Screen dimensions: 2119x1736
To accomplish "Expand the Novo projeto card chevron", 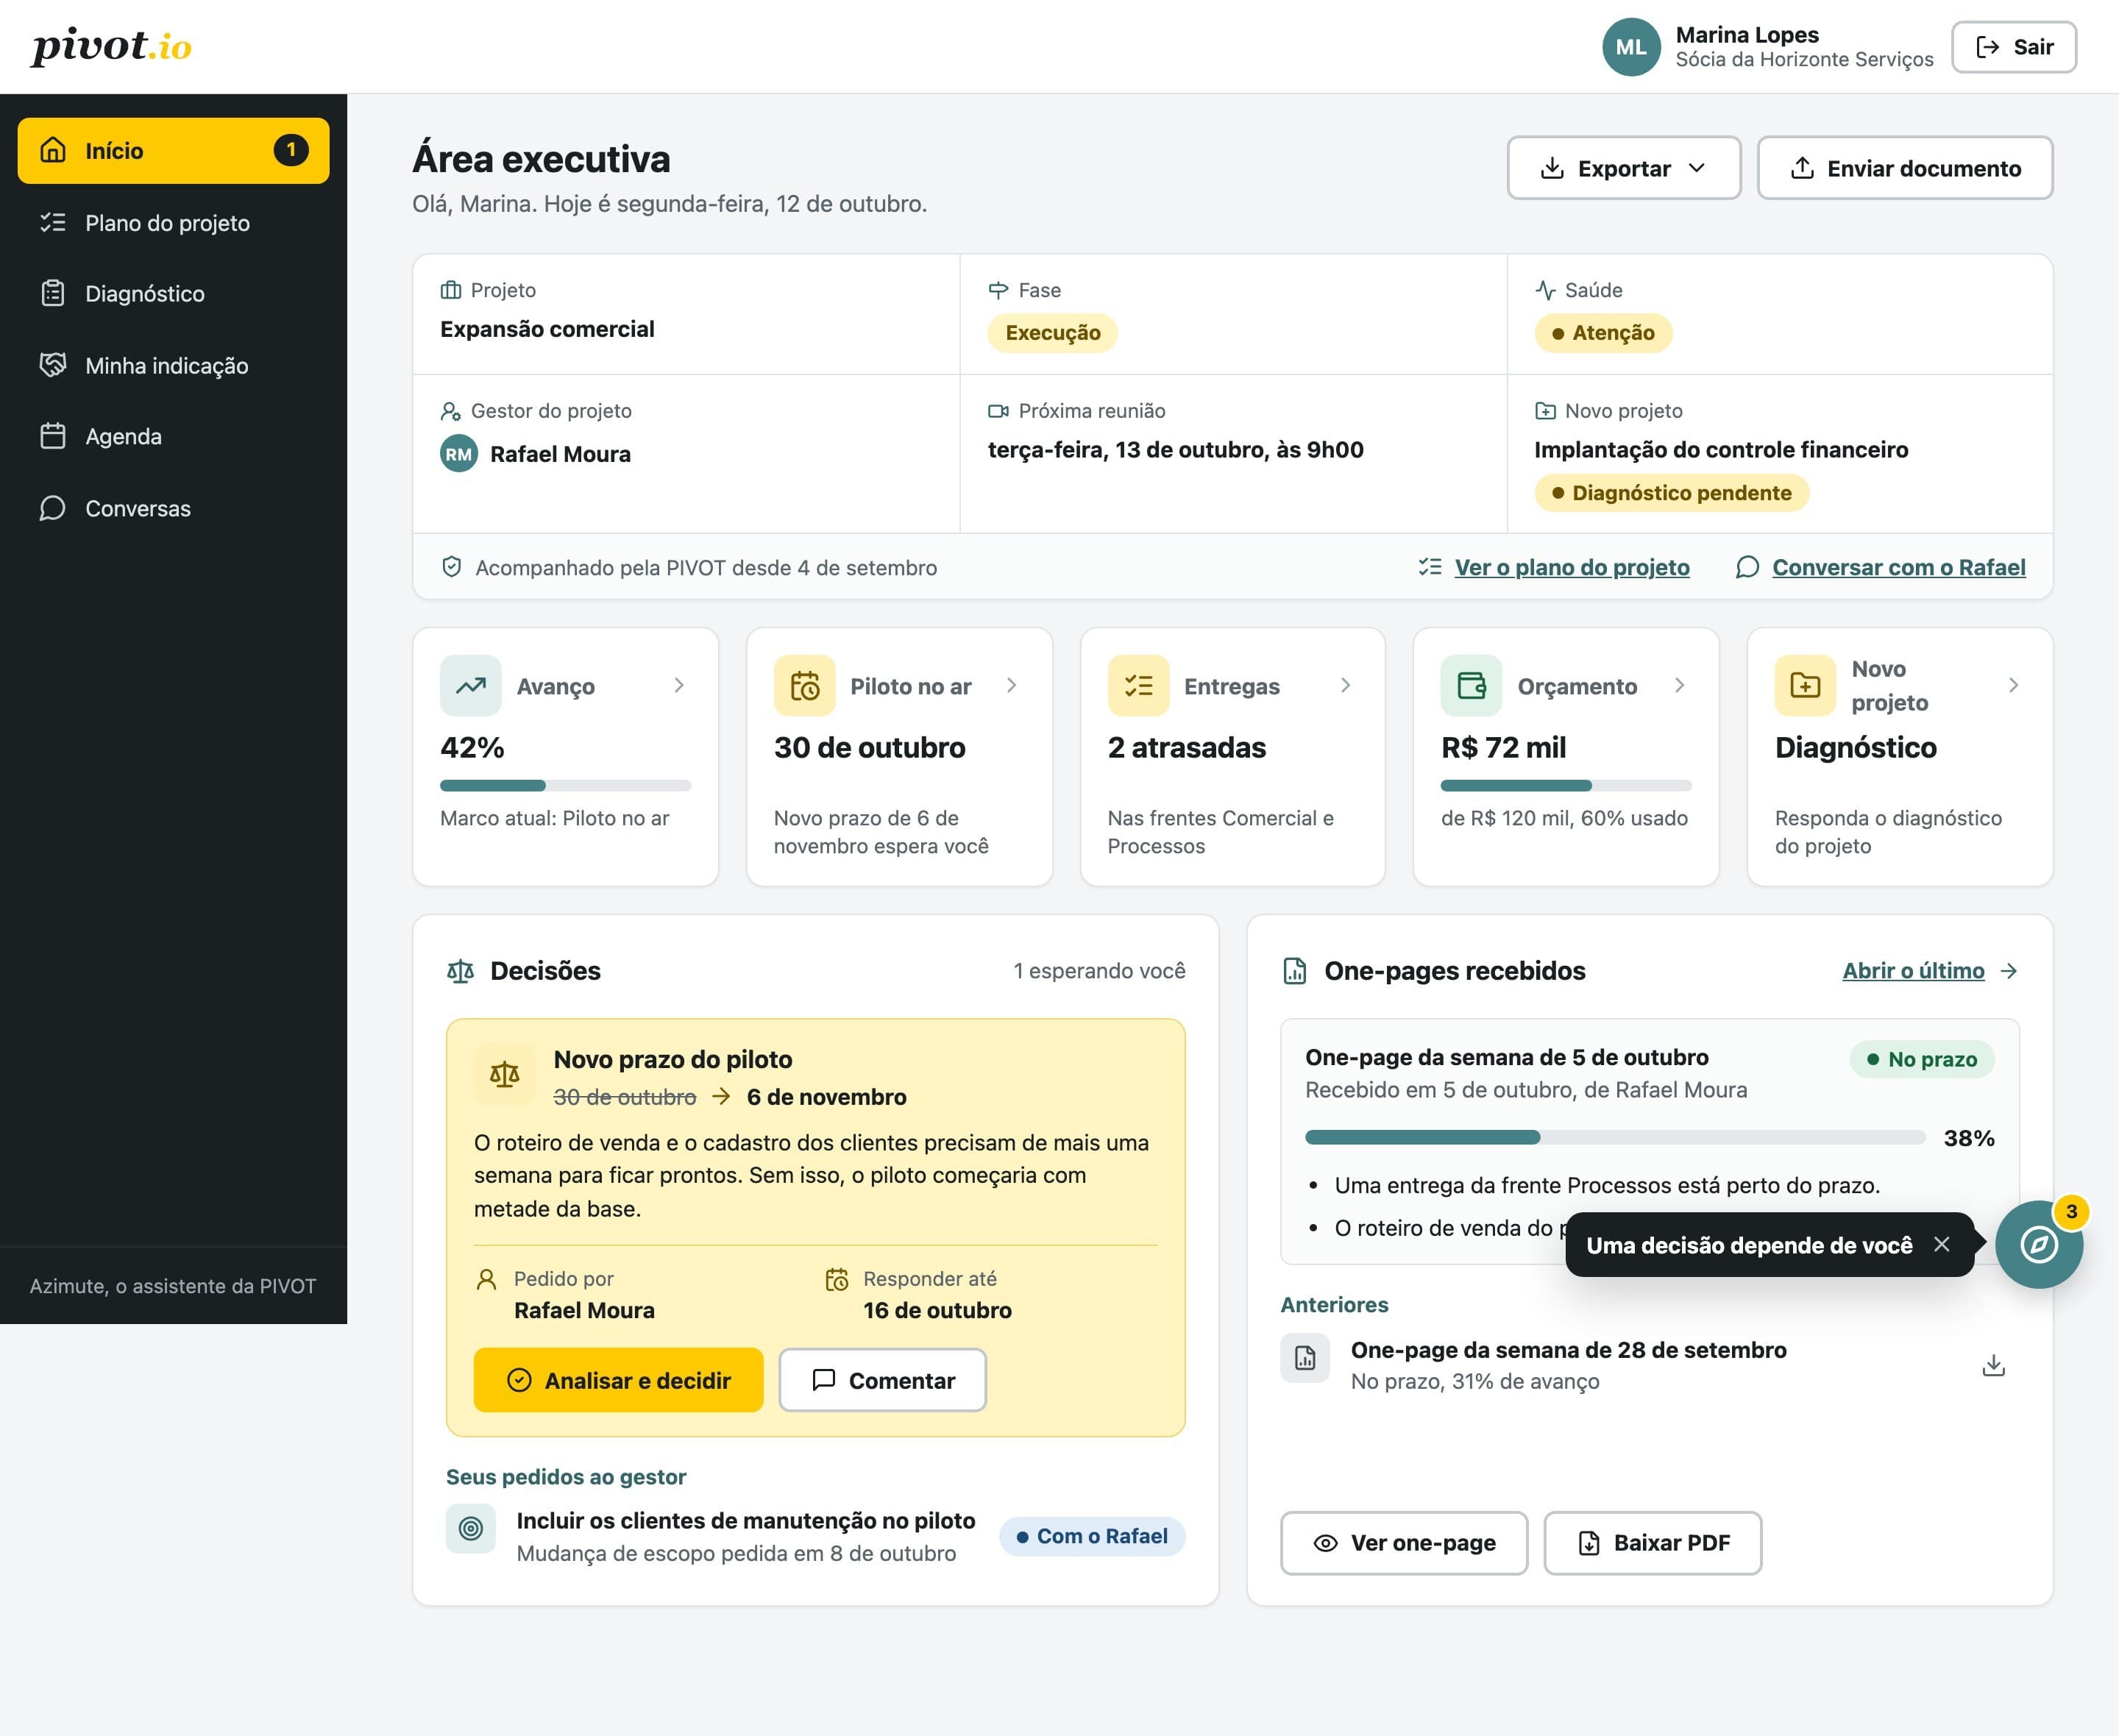I will (x=2014, y=685).
